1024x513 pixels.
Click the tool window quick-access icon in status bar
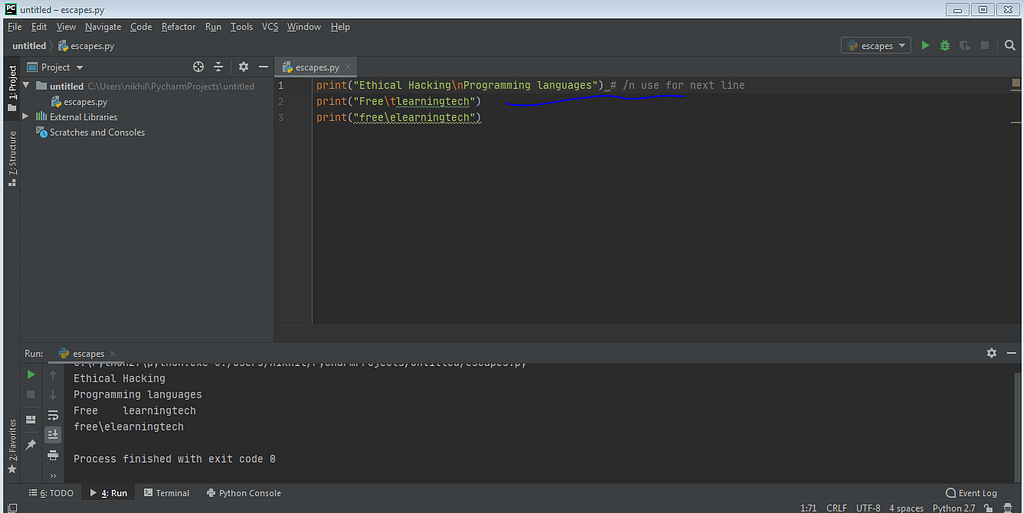point(12,508)
